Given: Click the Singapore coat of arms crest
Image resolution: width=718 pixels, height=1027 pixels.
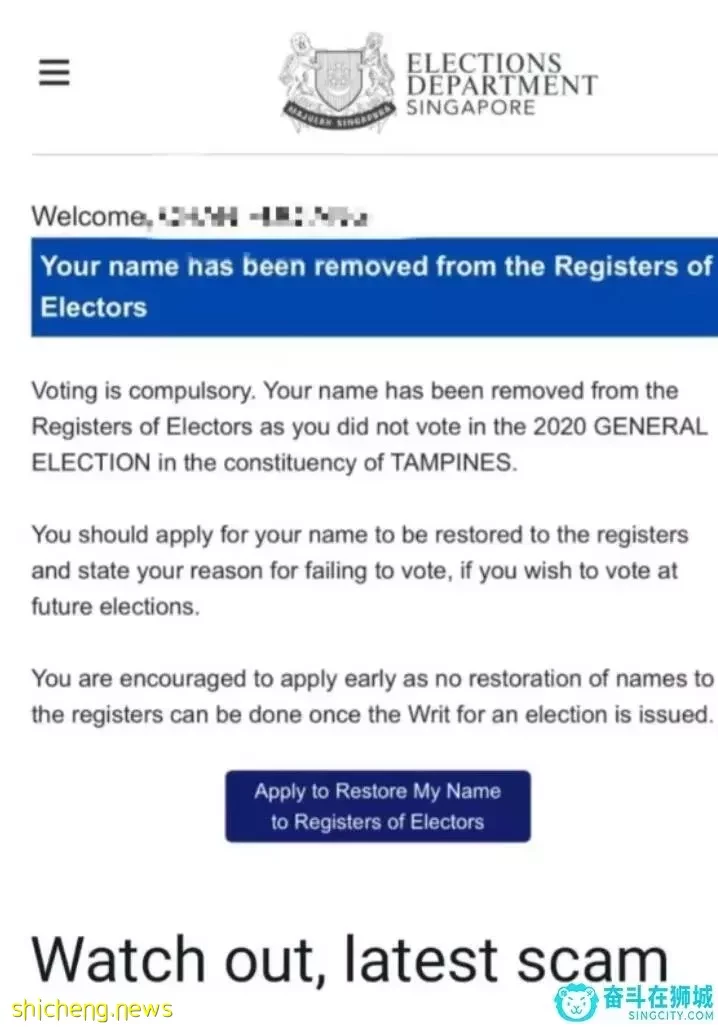Looking at the screenshot, I should coord(337,82).
